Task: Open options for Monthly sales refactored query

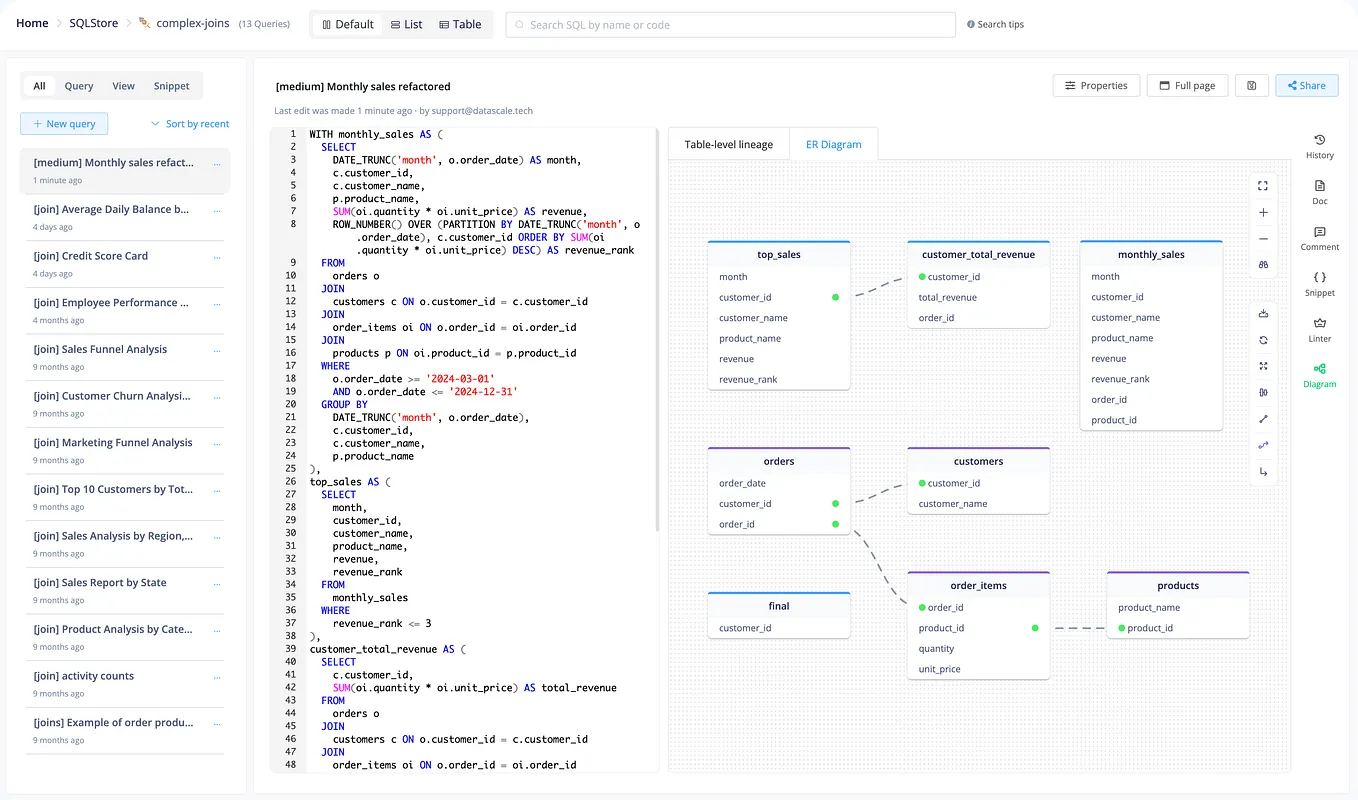Action: click(217, 163)
